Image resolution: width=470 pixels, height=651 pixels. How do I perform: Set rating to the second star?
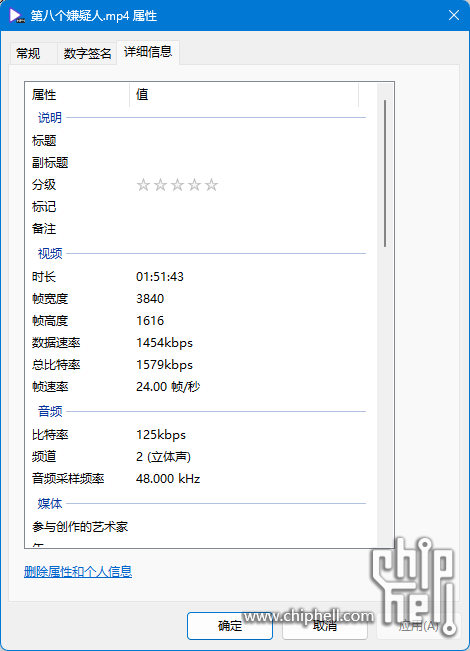[x=160, y=185]
